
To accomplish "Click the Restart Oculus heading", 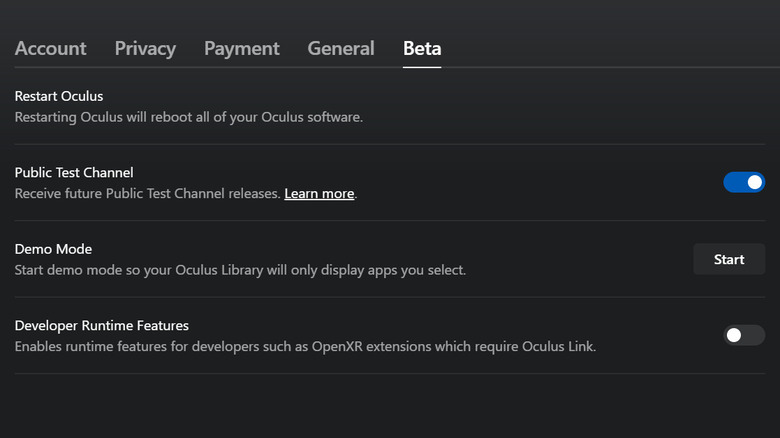I will click(59, 96).
